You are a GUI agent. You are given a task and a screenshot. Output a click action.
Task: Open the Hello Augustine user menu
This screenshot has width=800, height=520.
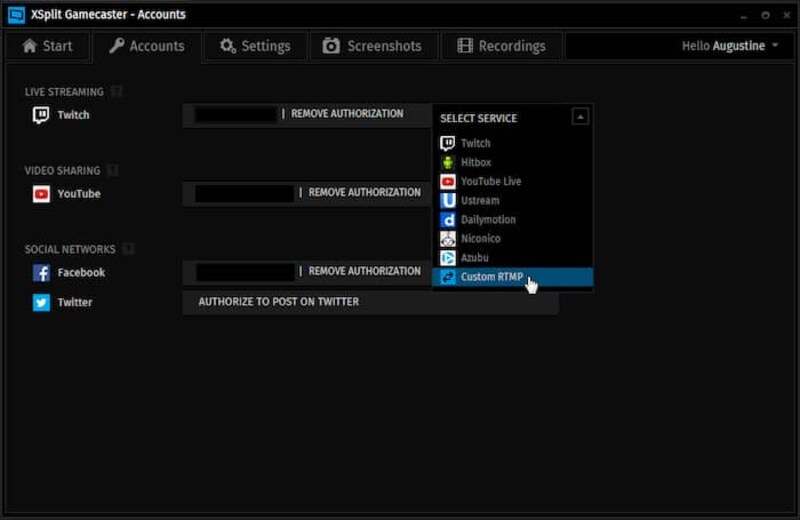(x=730, y=46)
